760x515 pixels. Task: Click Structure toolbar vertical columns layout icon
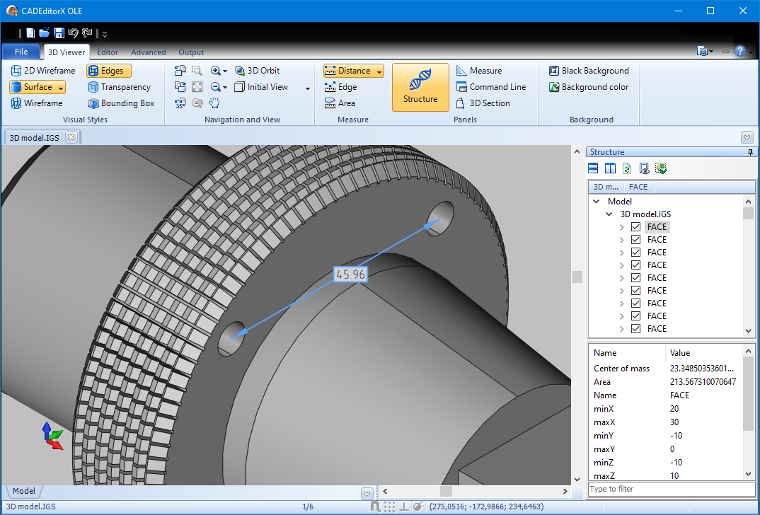(x=610, y=168)
